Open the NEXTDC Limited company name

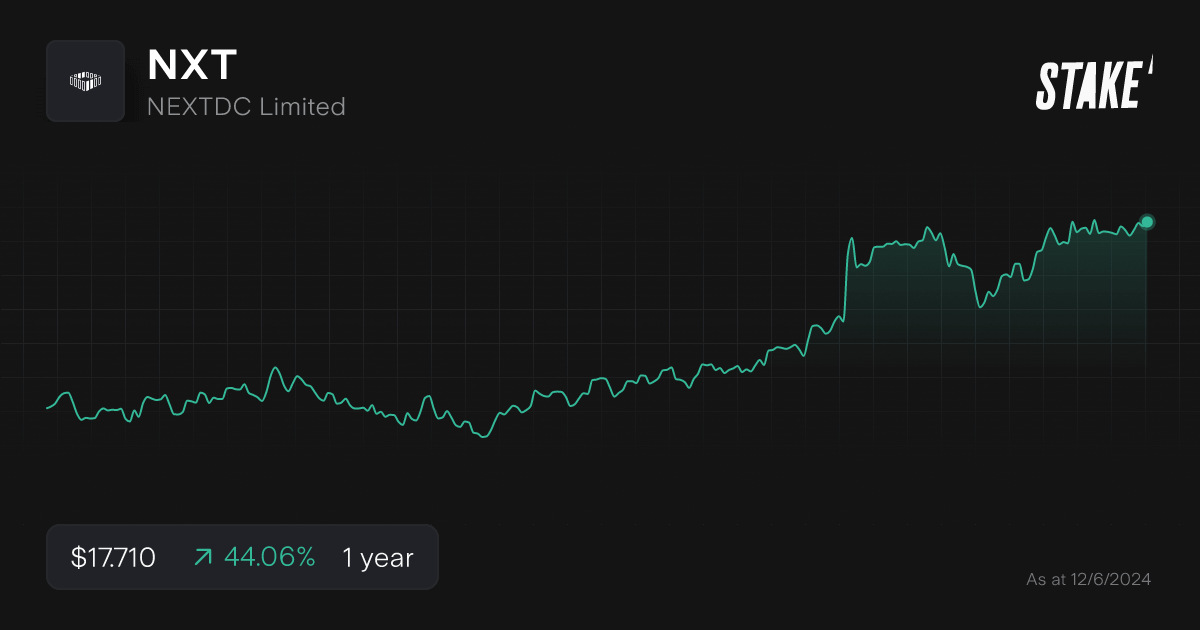click(x=246, y=106)
